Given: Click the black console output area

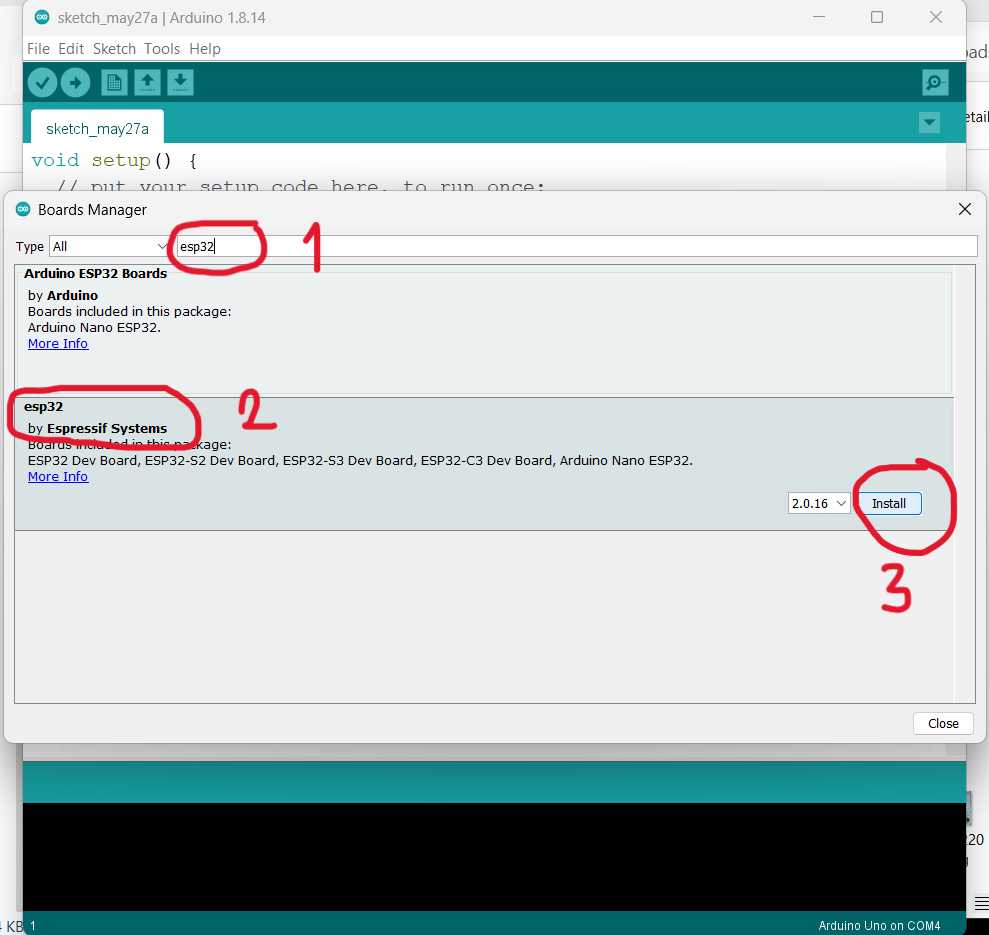Looking at the screenshot, I should pyautogui.click(x=494, y=857).
